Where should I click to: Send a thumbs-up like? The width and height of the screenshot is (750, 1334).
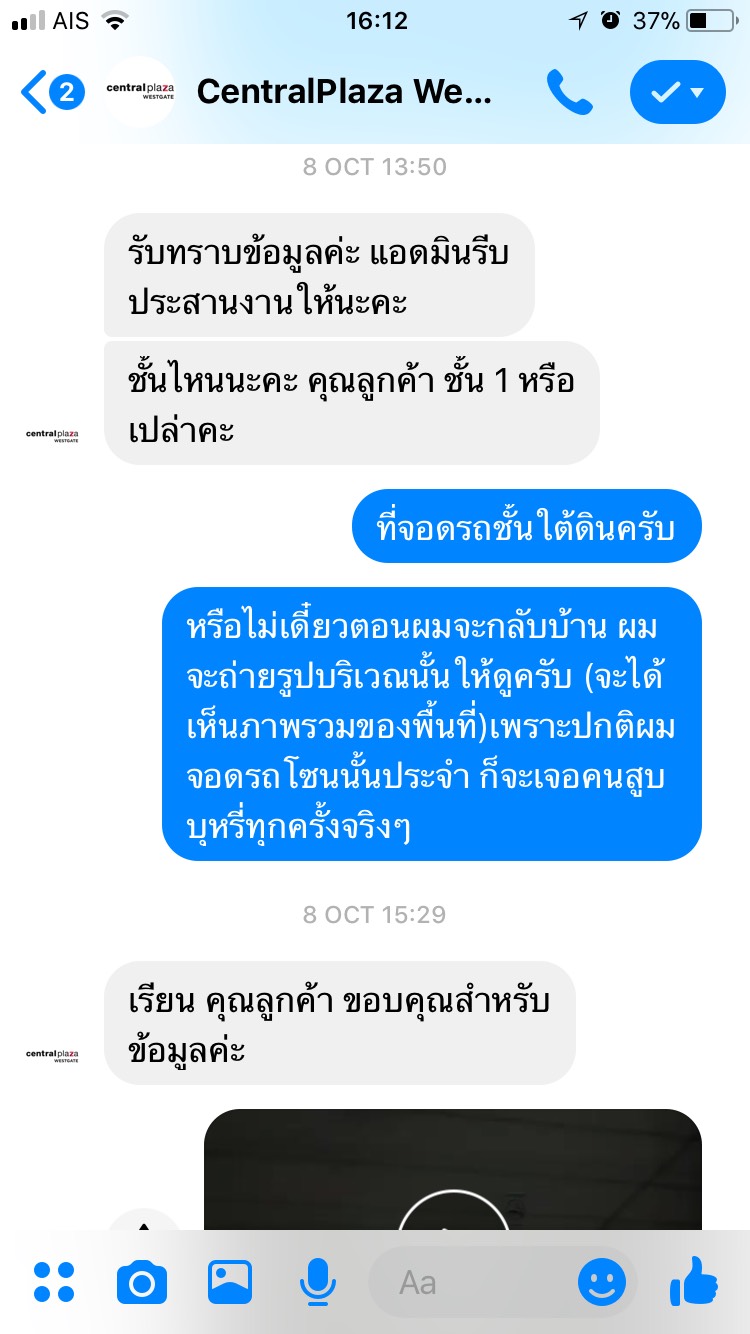(694, 1282)
